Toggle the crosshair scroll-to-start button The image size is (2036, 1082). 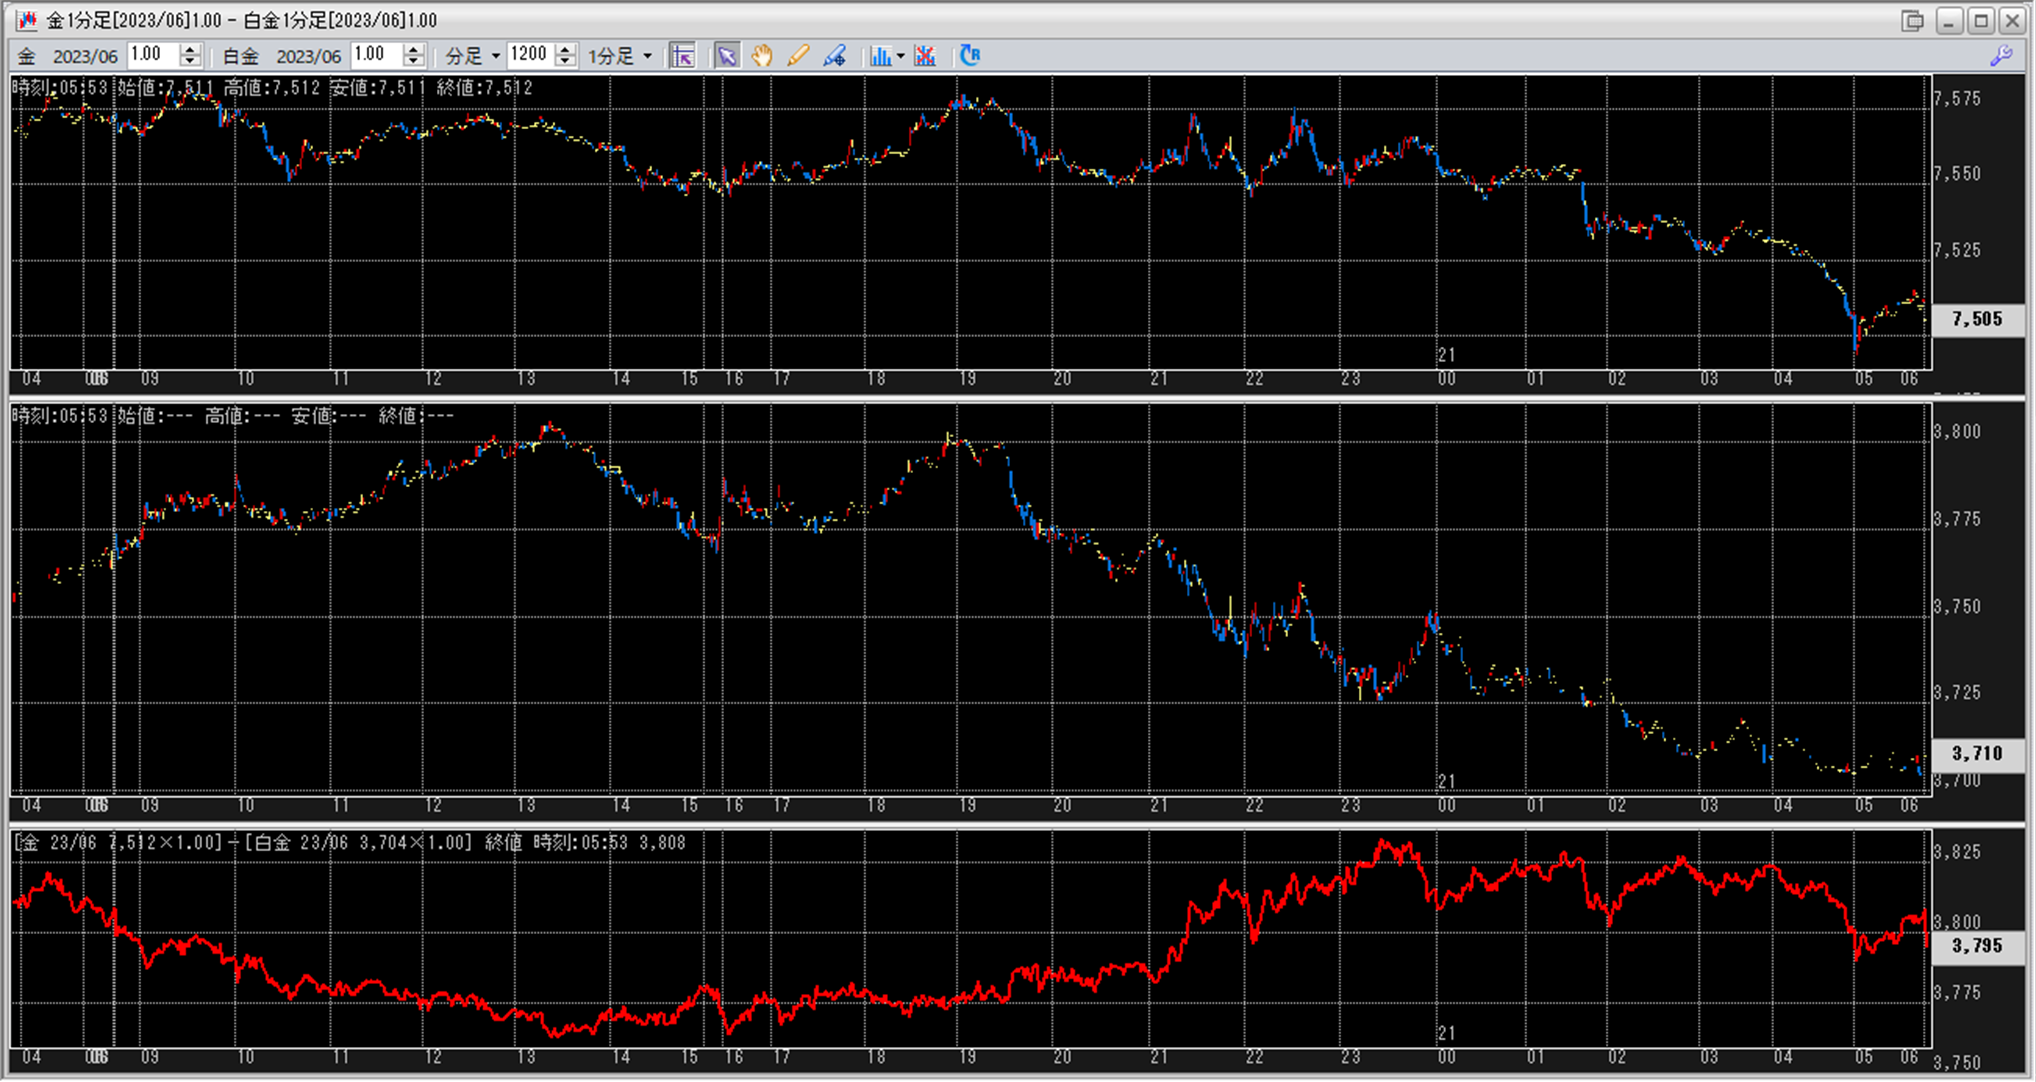[683, 56]
